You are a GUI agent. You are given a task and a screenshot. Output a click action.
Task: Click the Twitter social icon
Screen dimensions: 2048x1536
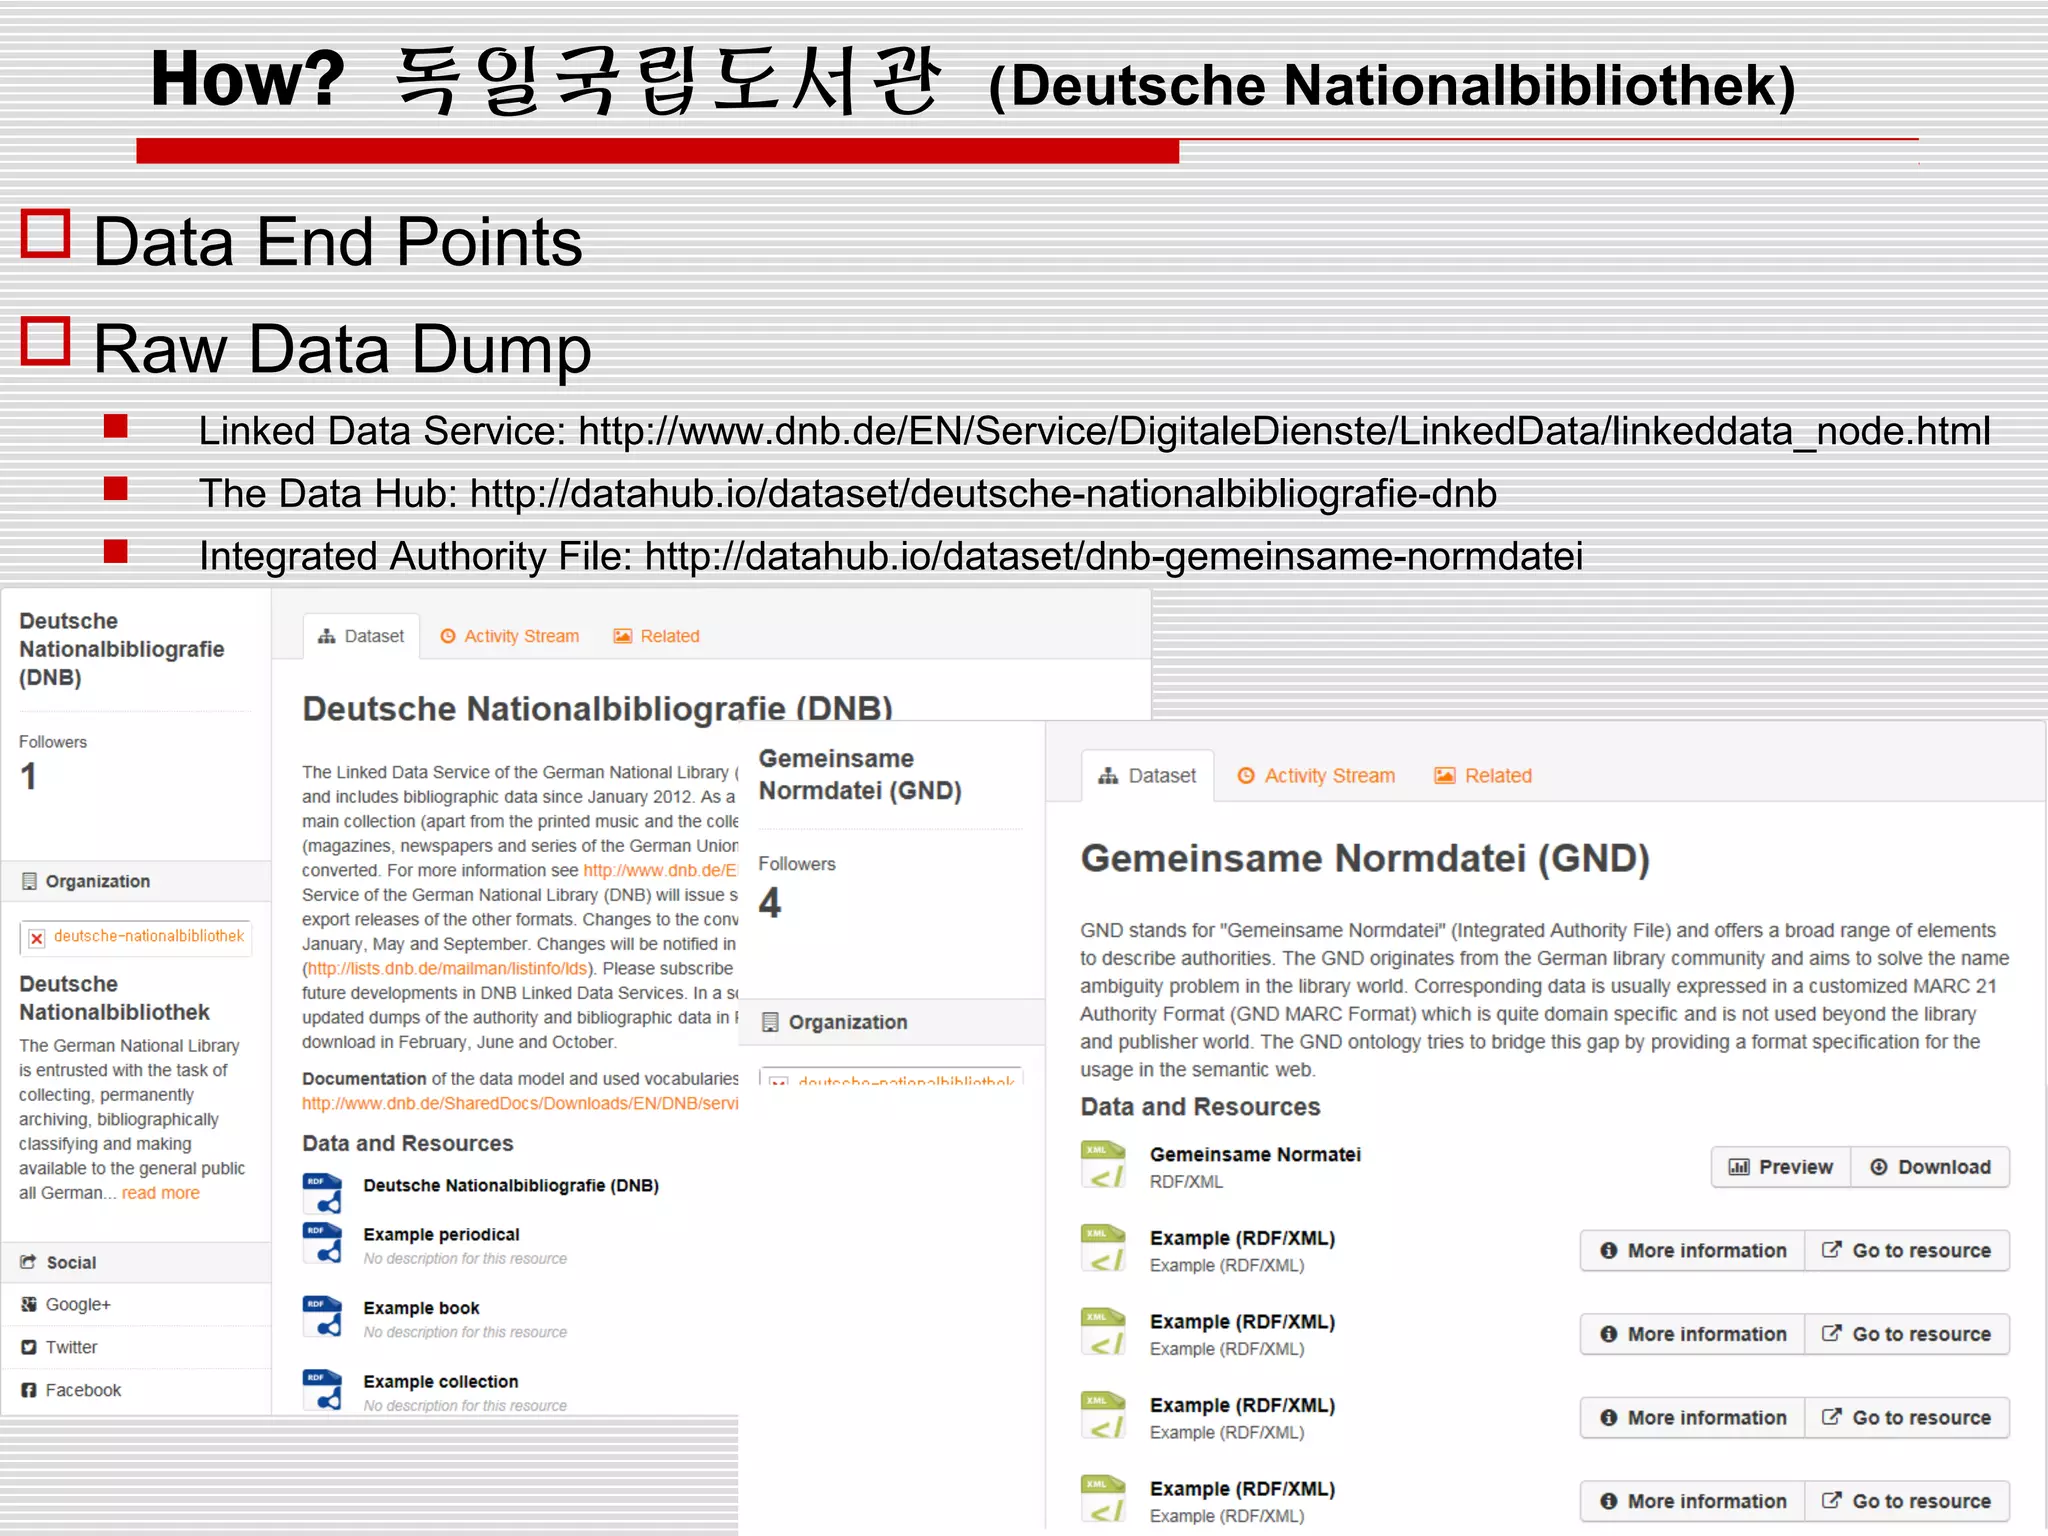29,1347
